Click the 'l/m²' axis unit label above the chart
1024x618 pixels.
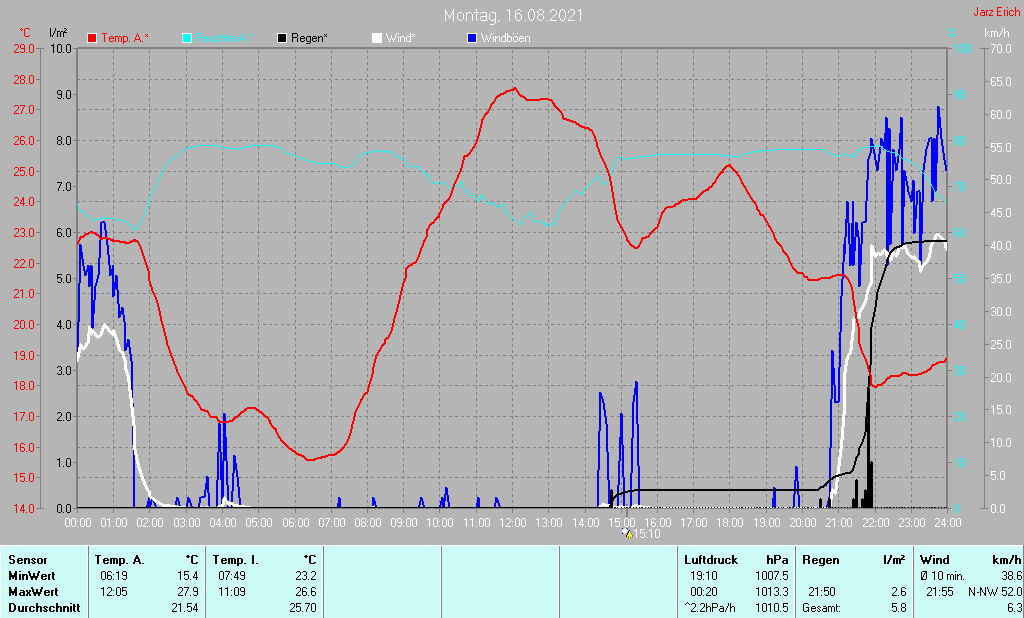(x=58, y=33)
